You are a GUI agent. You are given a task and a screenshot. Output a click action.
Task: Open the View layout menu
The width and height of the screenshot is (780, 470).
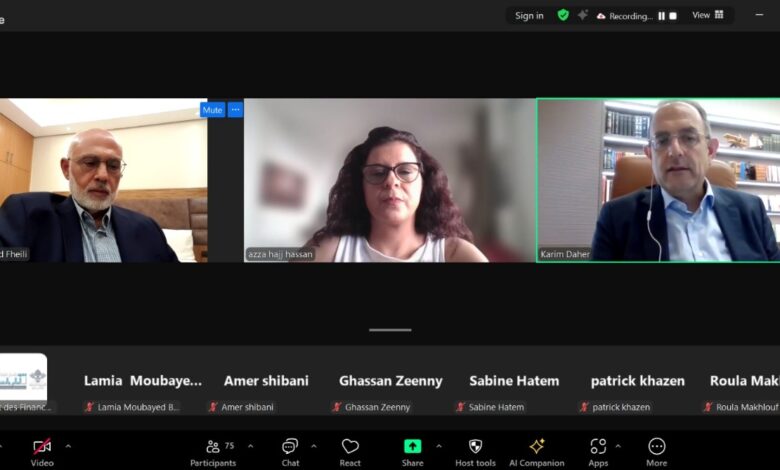click(708, 15)
